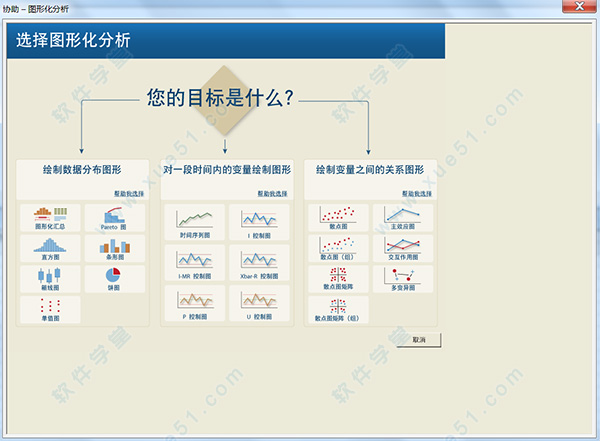The image size is (600, 441).
Task: Select the I 控制图 chart icon
Action: 259,222
